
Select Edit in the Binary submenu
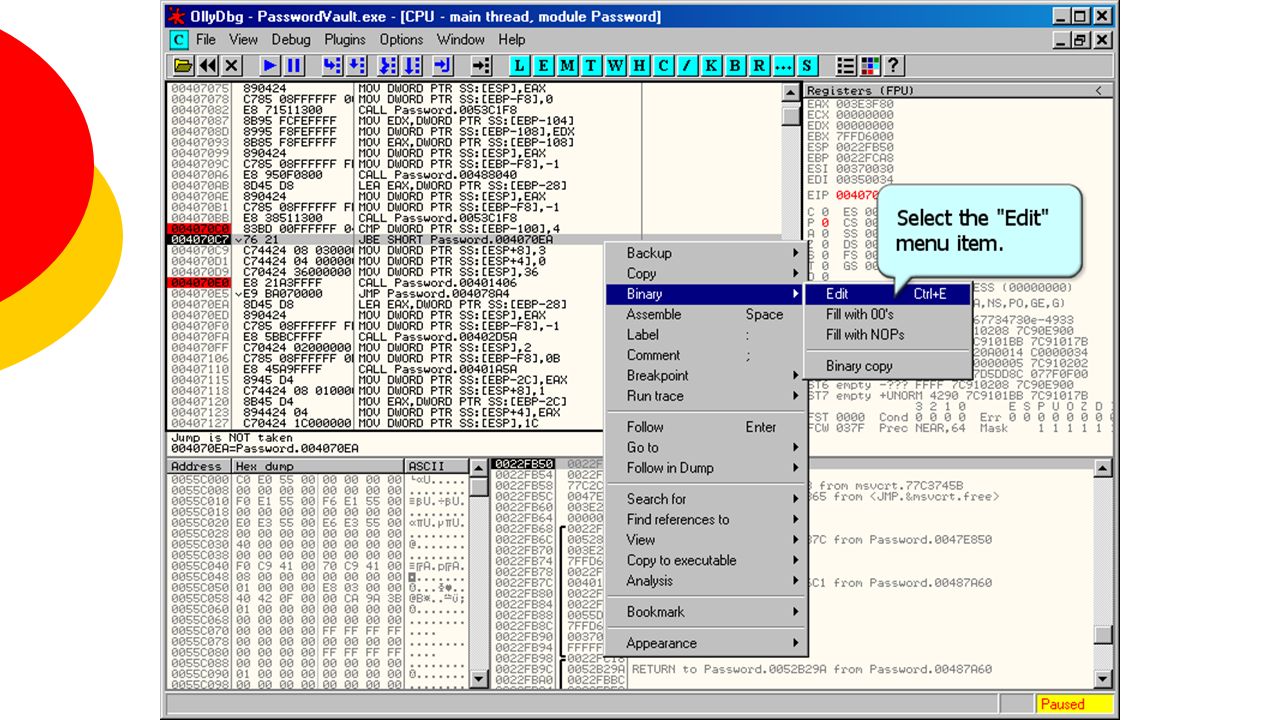[x=888, y=294]
